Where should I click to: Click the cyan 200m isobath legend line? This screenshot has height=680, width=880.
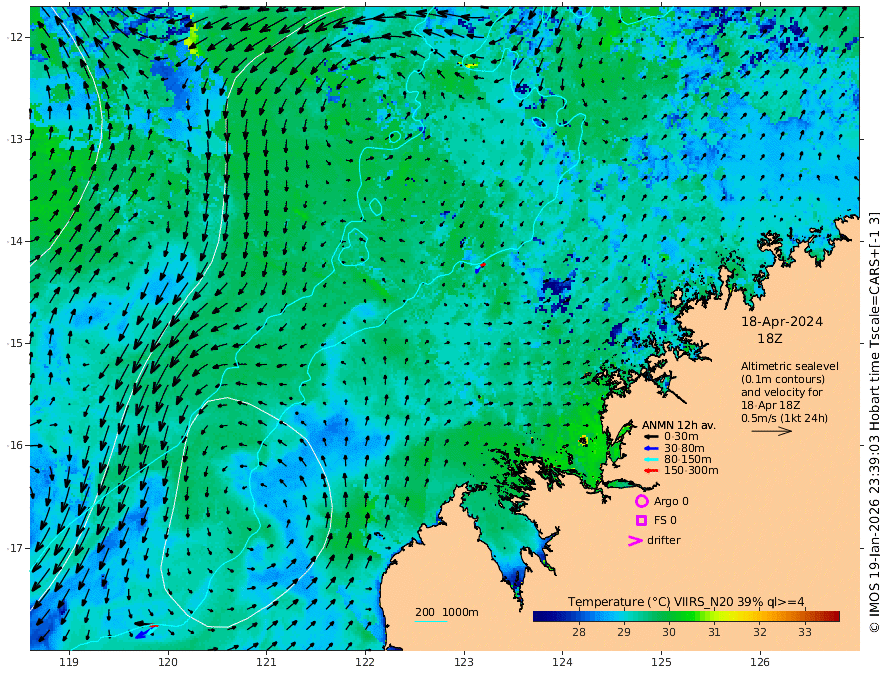[x=430, y=621]
